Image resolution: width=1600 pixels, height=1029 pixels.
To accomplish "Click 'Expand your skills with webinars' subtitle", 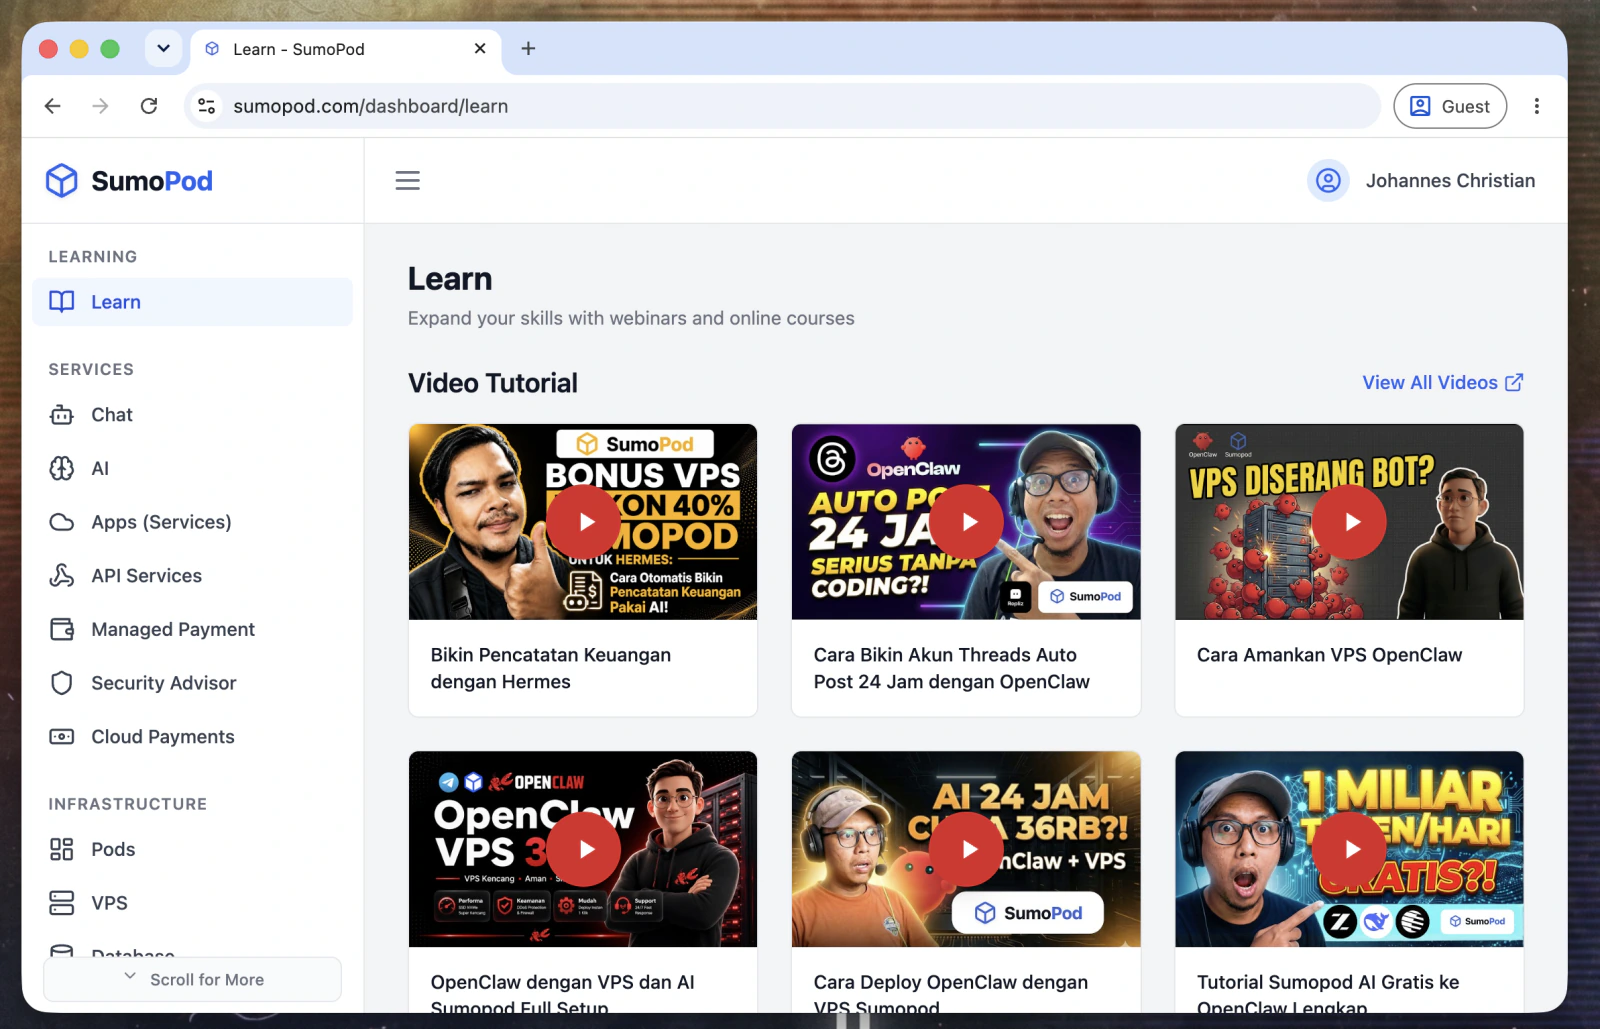I will coord(631,318).
